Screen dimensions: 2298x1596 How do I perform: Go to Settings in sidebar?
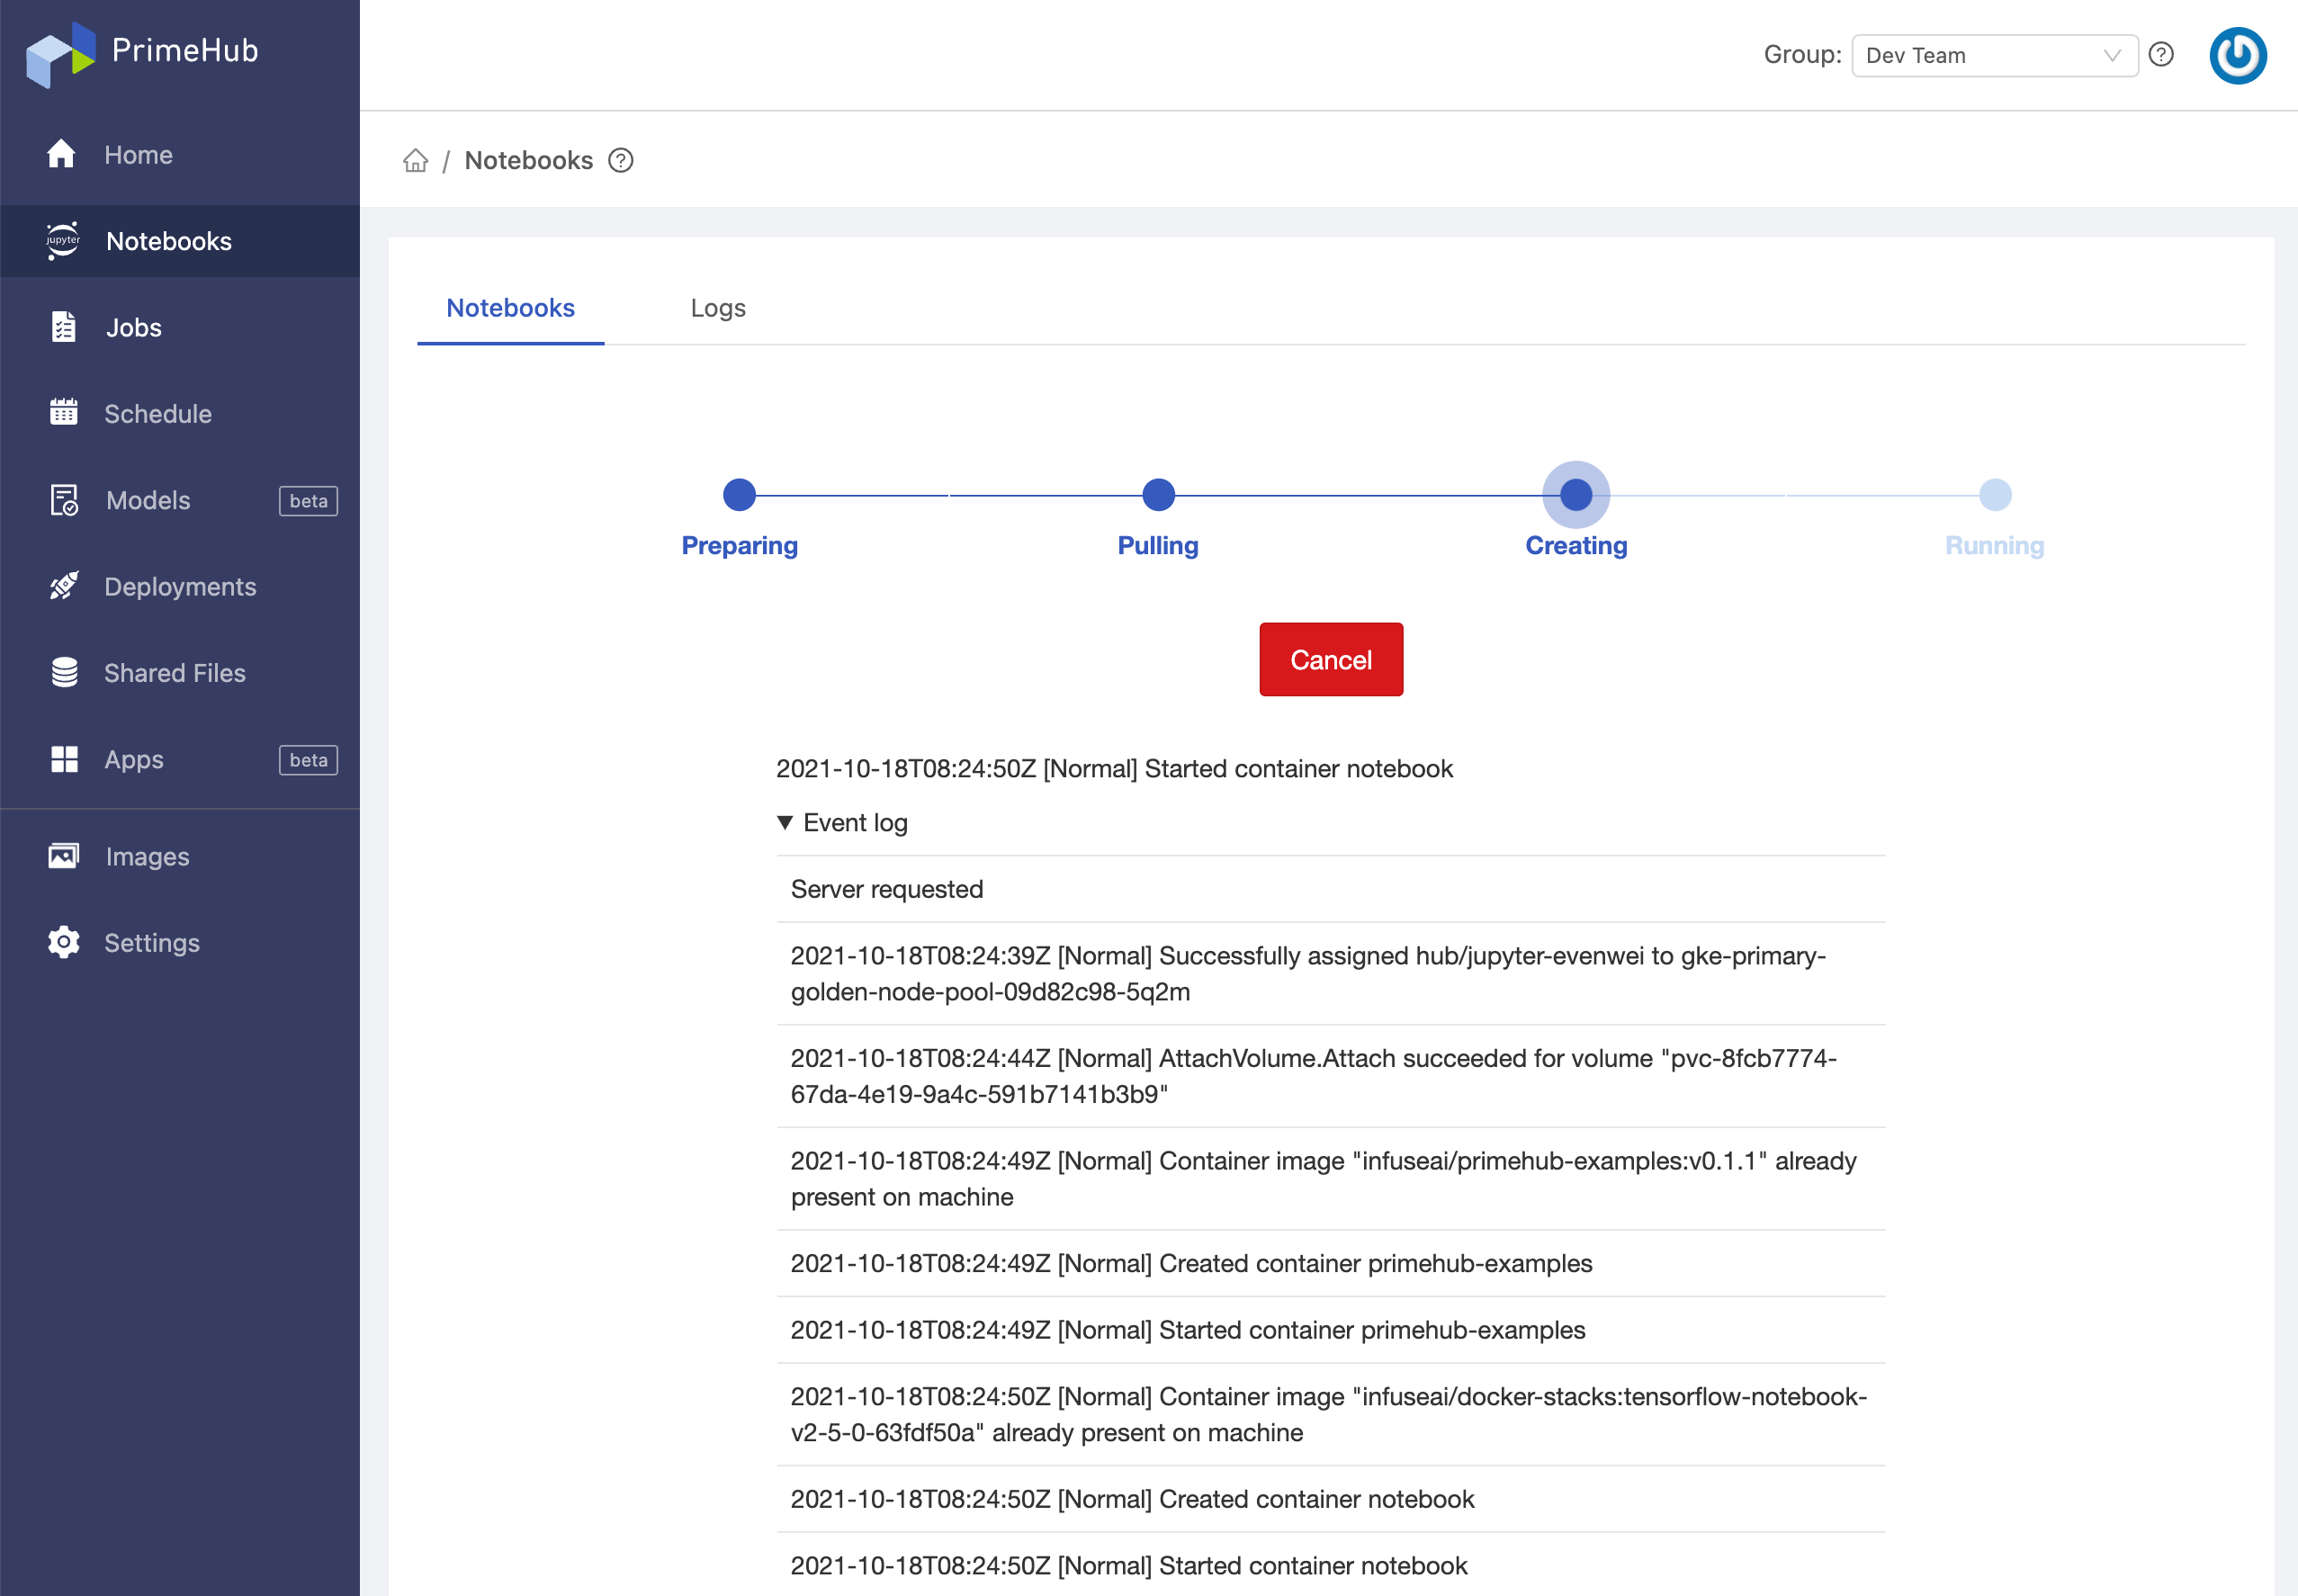tap(180, 943)
